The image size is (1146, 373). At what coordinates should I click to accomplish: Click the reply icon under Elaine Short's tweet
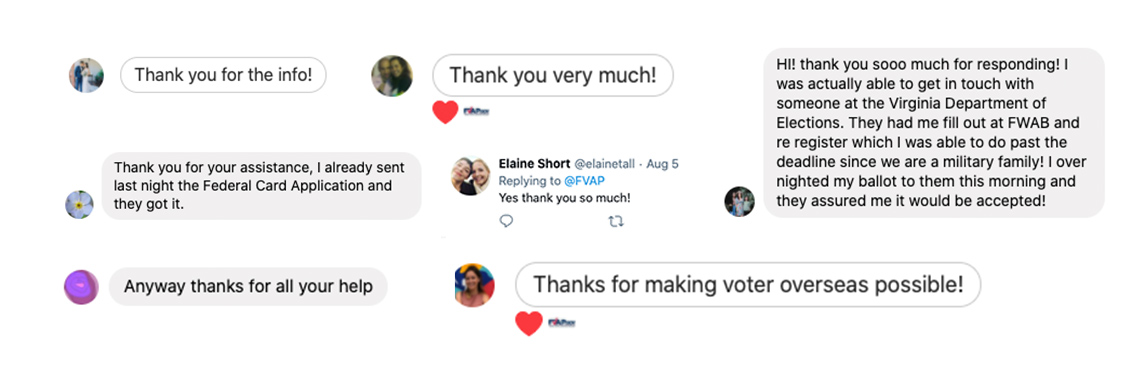tap(506, 221)
